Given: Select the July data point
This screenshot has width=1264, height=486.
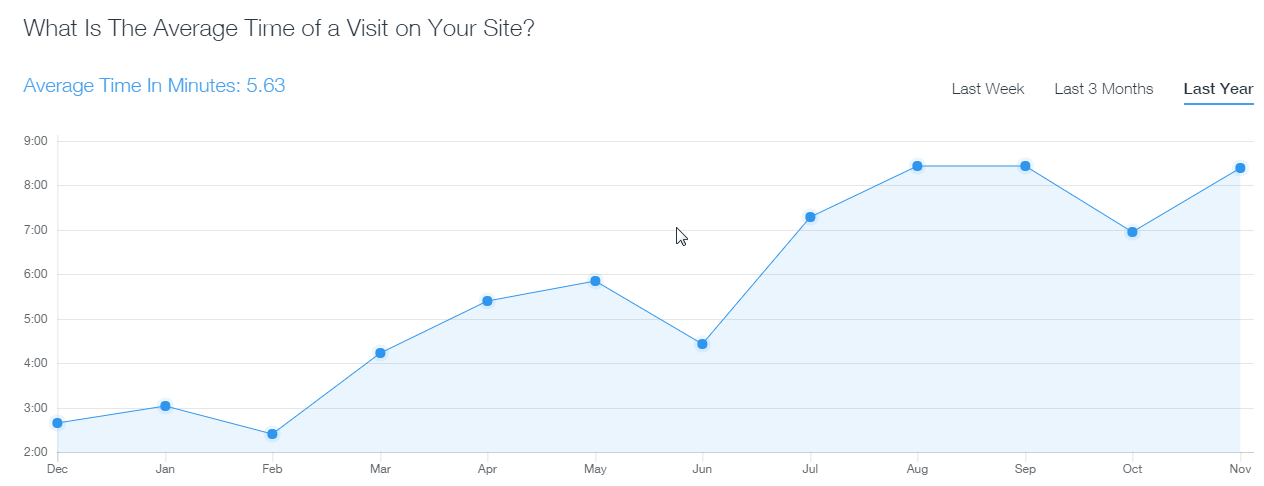Looking at the screenshot, I should [x=810, y=217].
